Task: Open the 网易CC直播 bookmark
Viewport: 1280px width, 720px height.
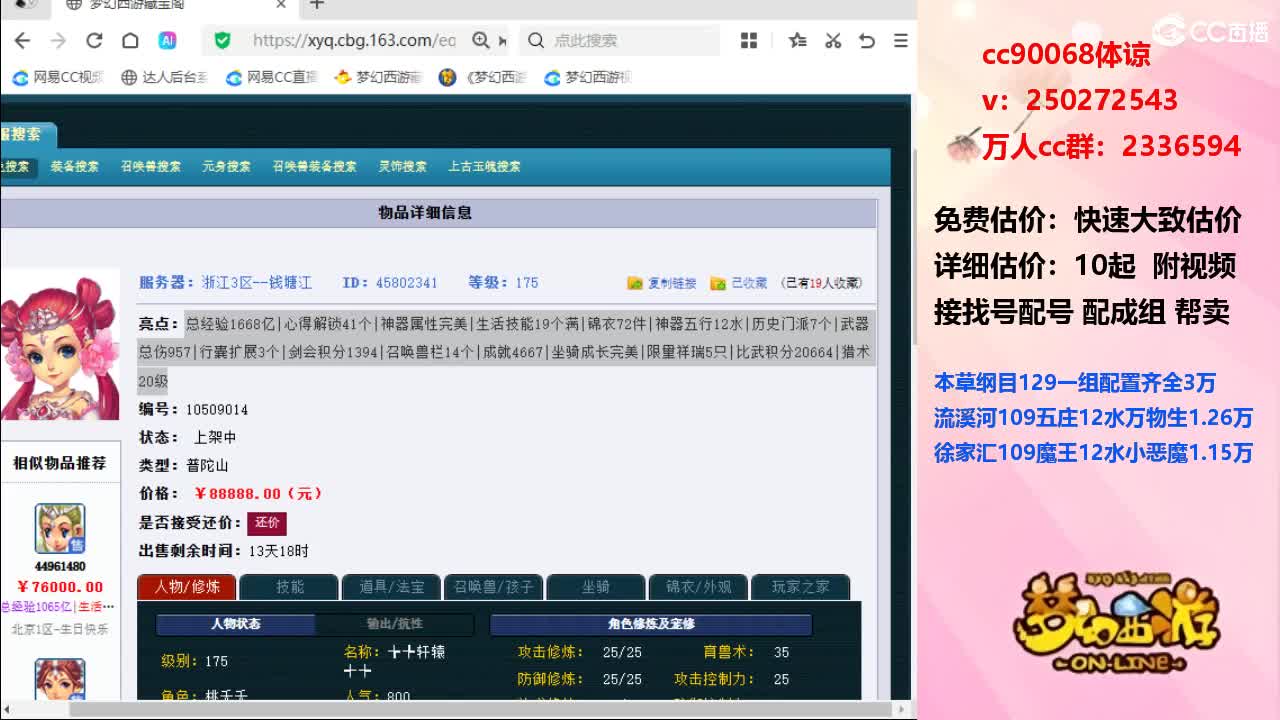Action: pos(272,77)
